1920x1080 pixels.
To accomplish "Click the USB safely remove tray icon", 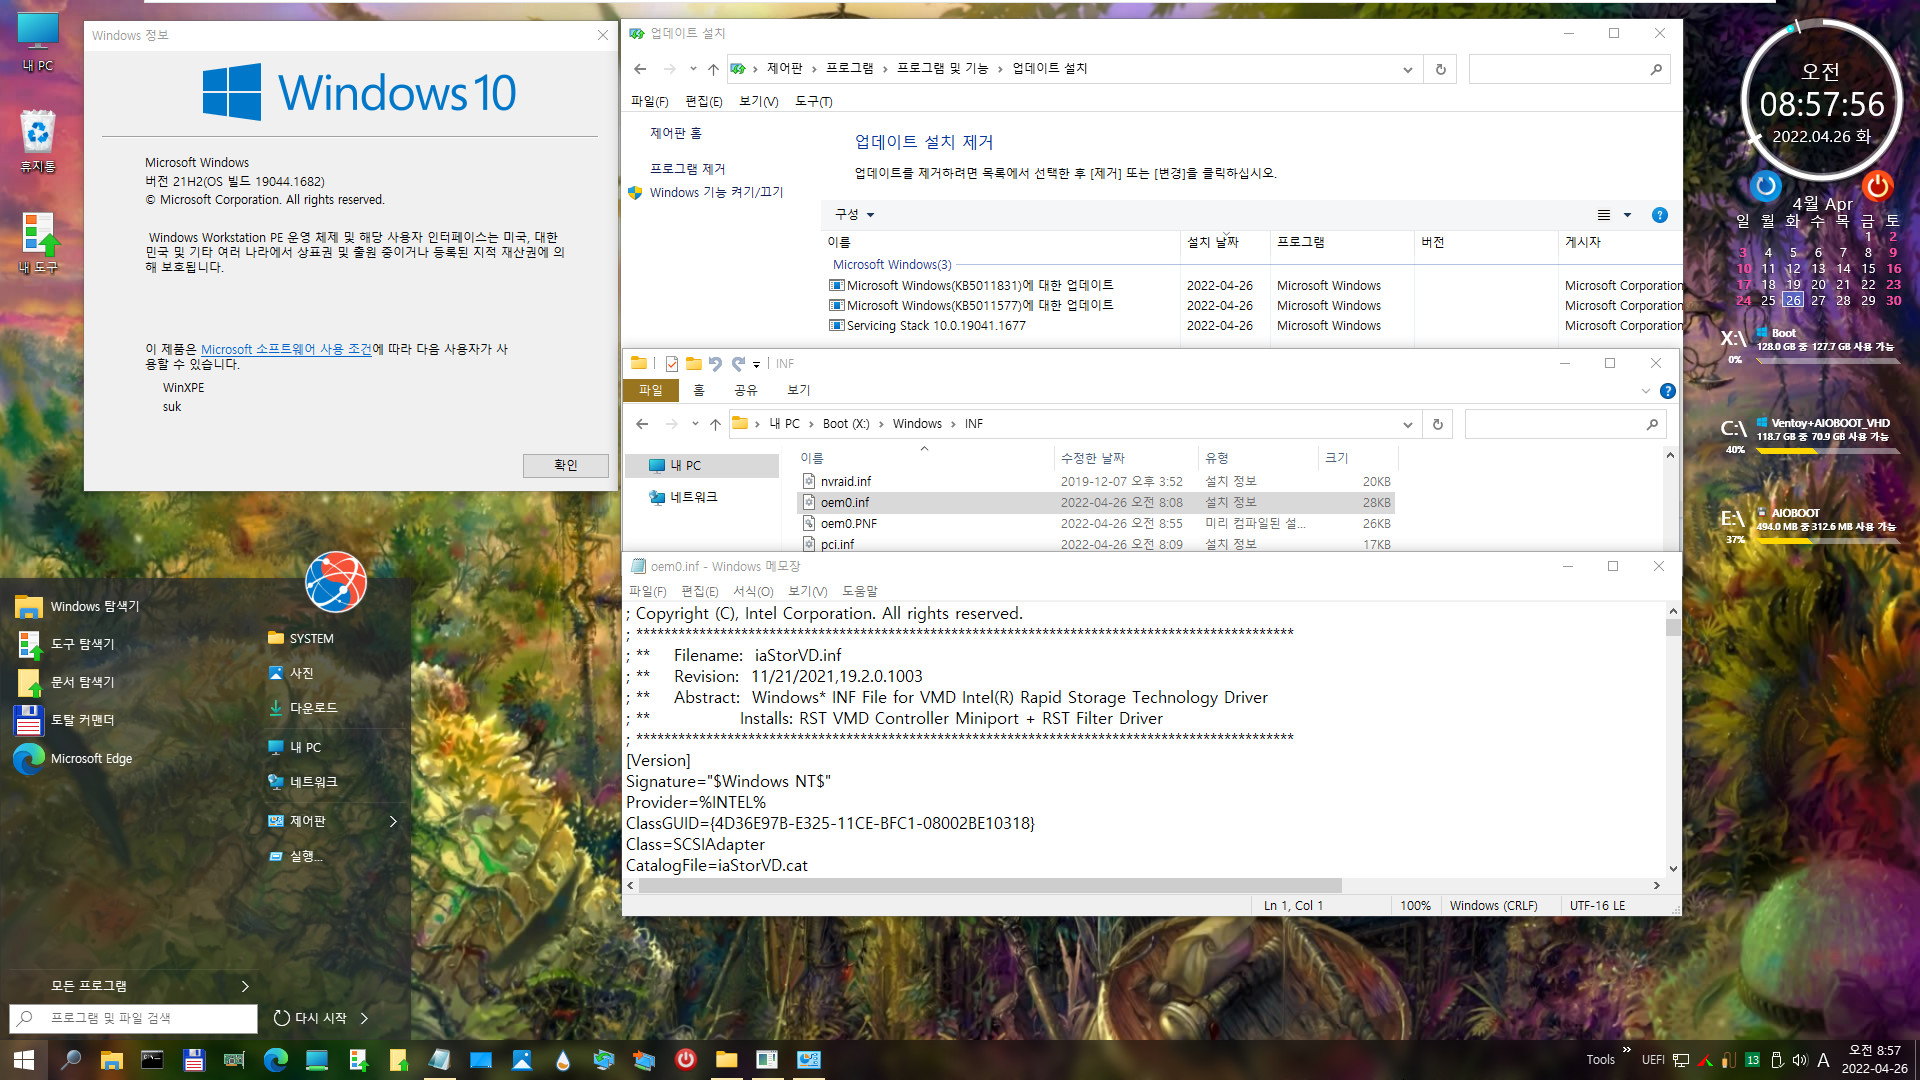I will 1777,1060.
